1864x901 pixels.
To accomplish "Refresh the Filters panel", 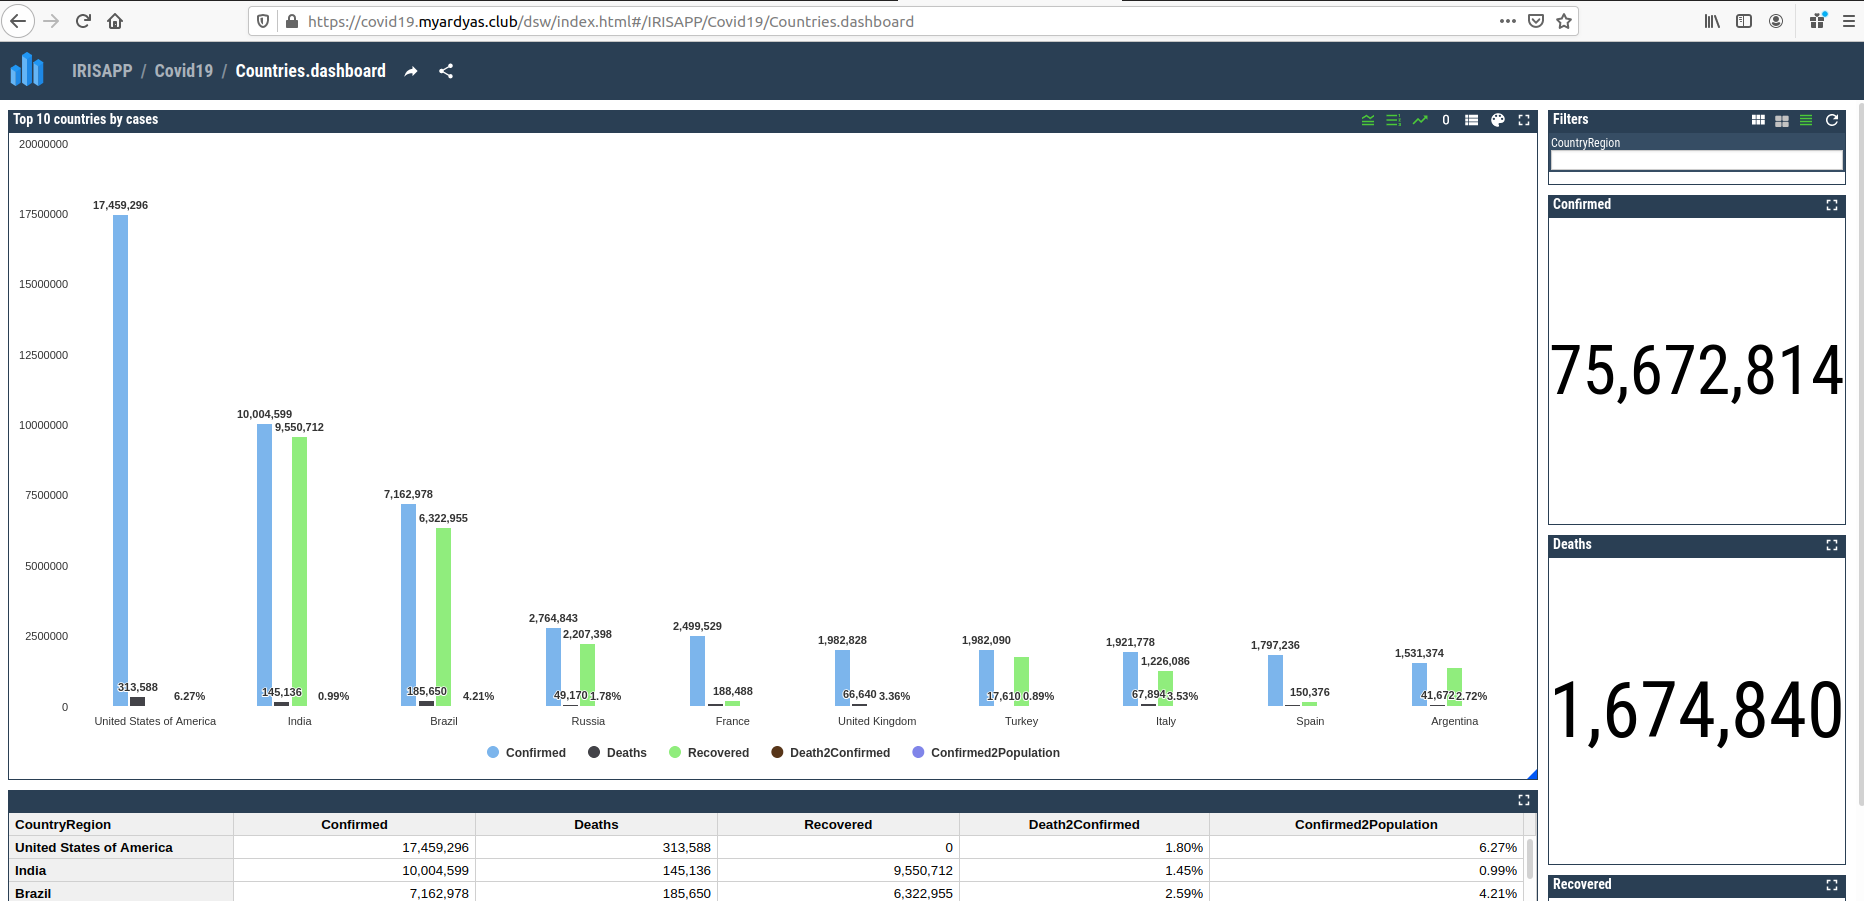I will click(x=1832, y=120).
